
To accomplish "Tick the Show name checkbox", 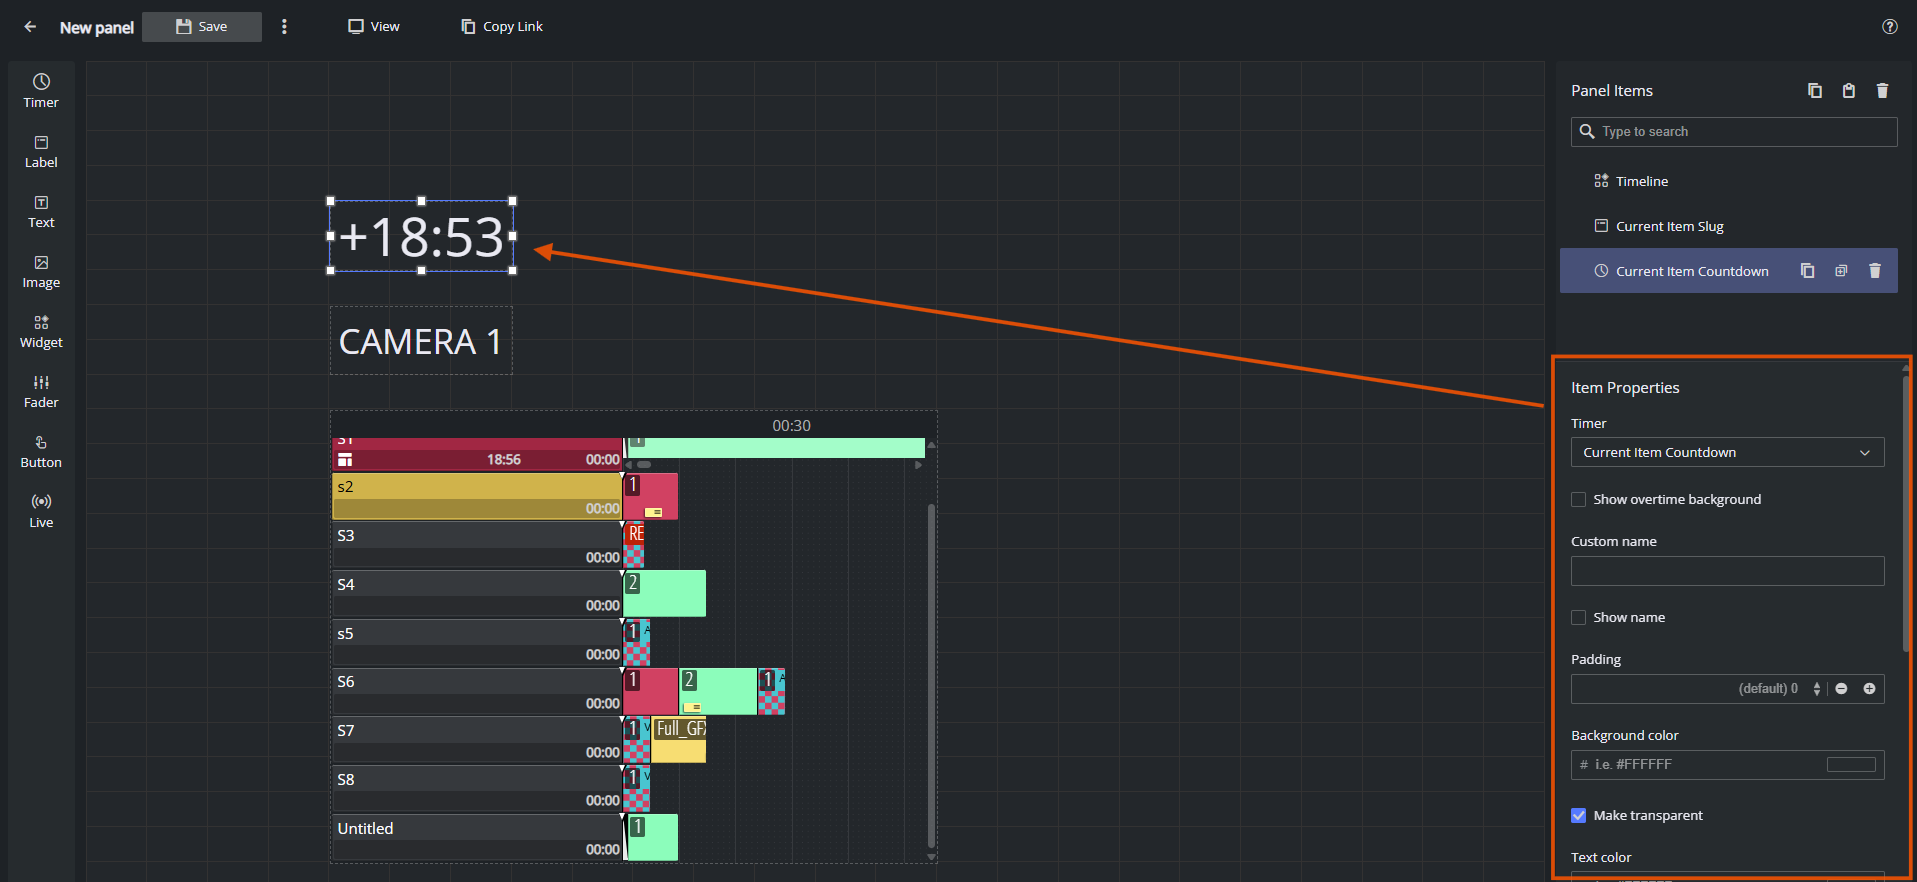I will click(1578, 617).
